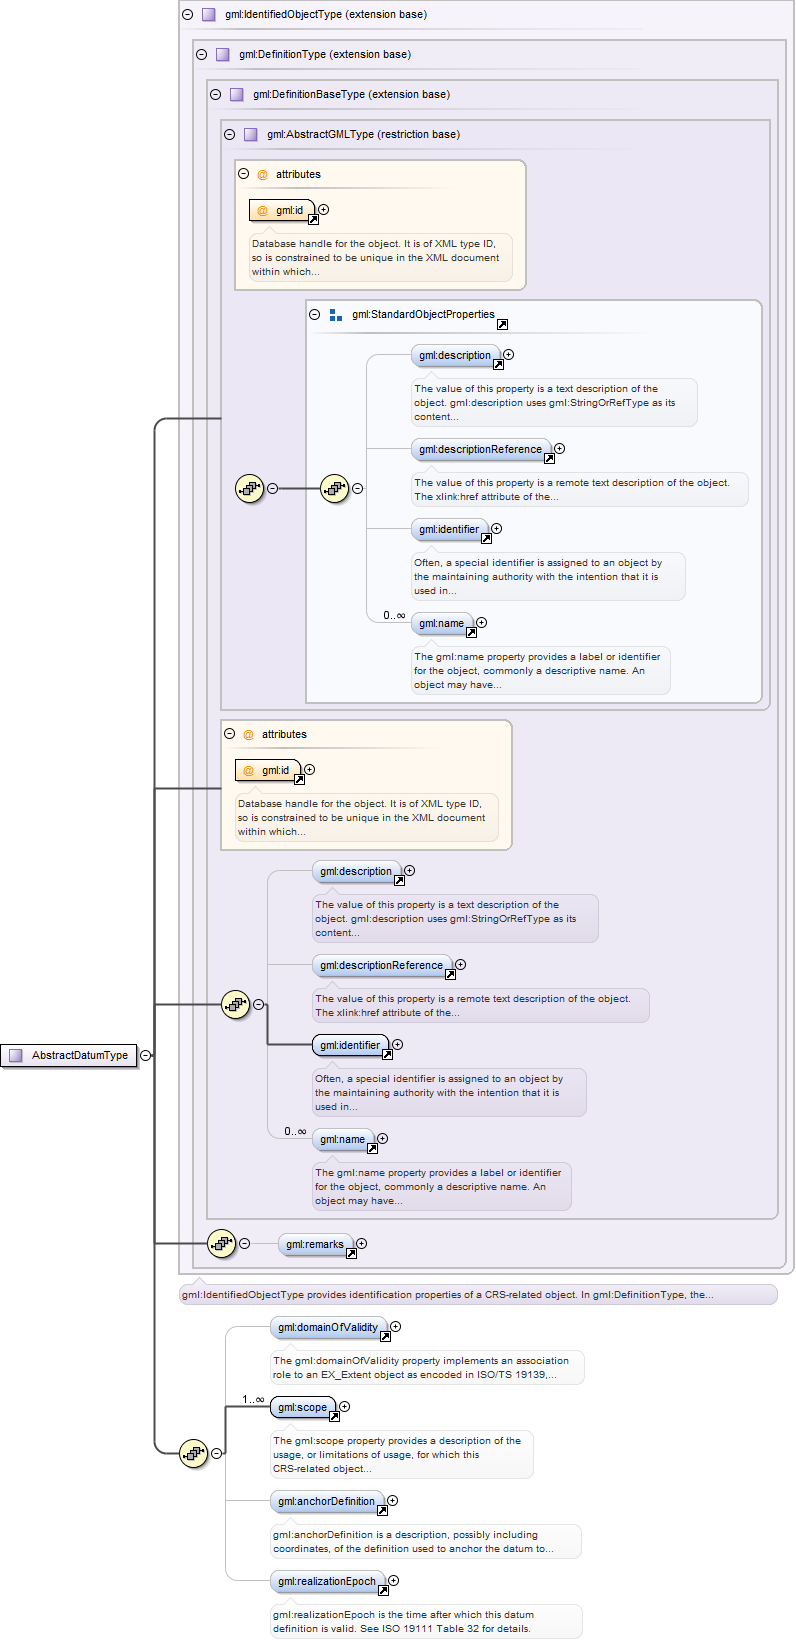Click the gml:StandardObjectProperties blue group icon
This screenshot has height=1642, width=796.
336,315
